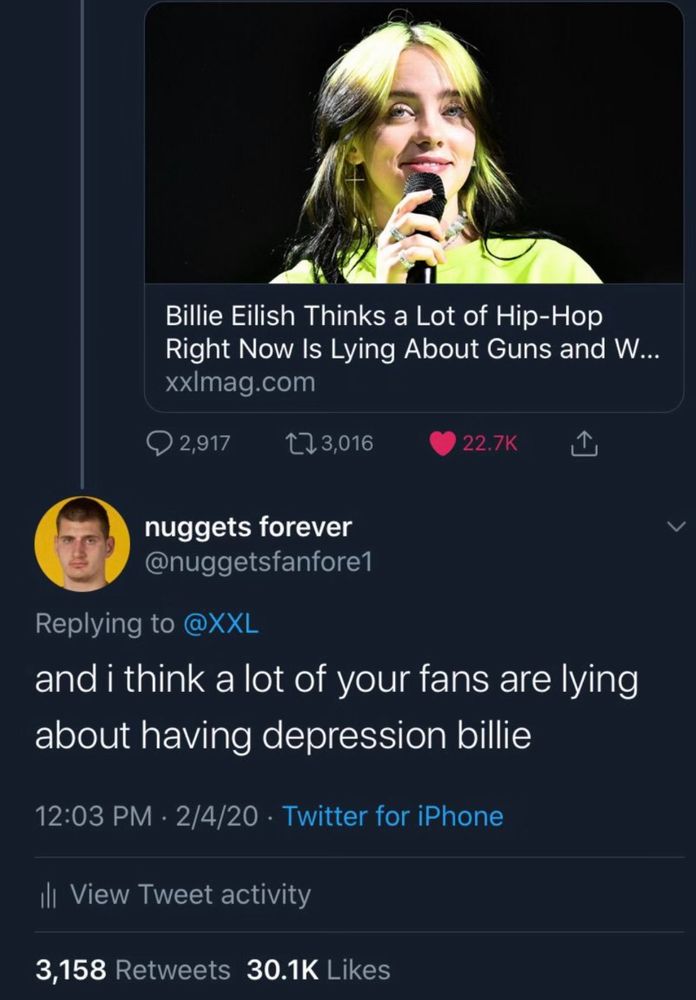Click the Twitter for iPhone link
The height and width of the screenshot is (1000, 696).
pos(393,816)
